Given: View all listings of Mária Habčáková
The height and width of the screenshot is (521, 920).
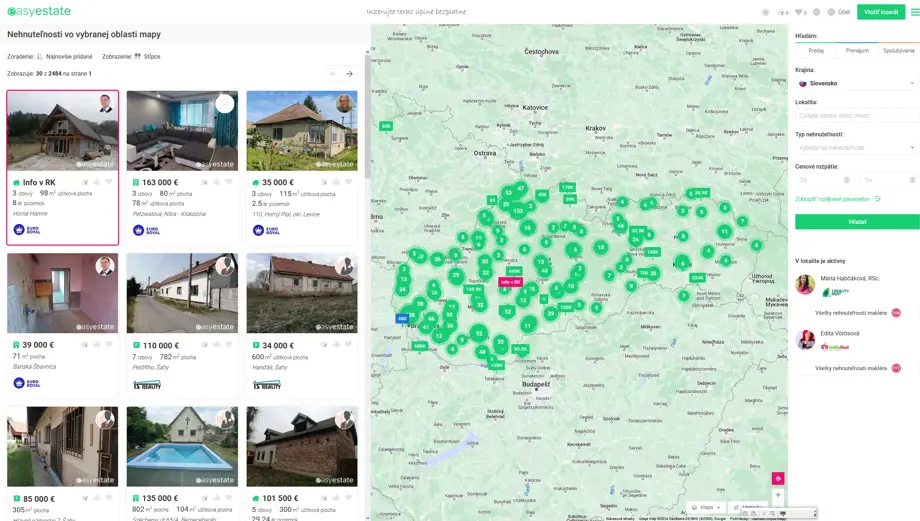Looking at the screenshot, I should (857, 313).
